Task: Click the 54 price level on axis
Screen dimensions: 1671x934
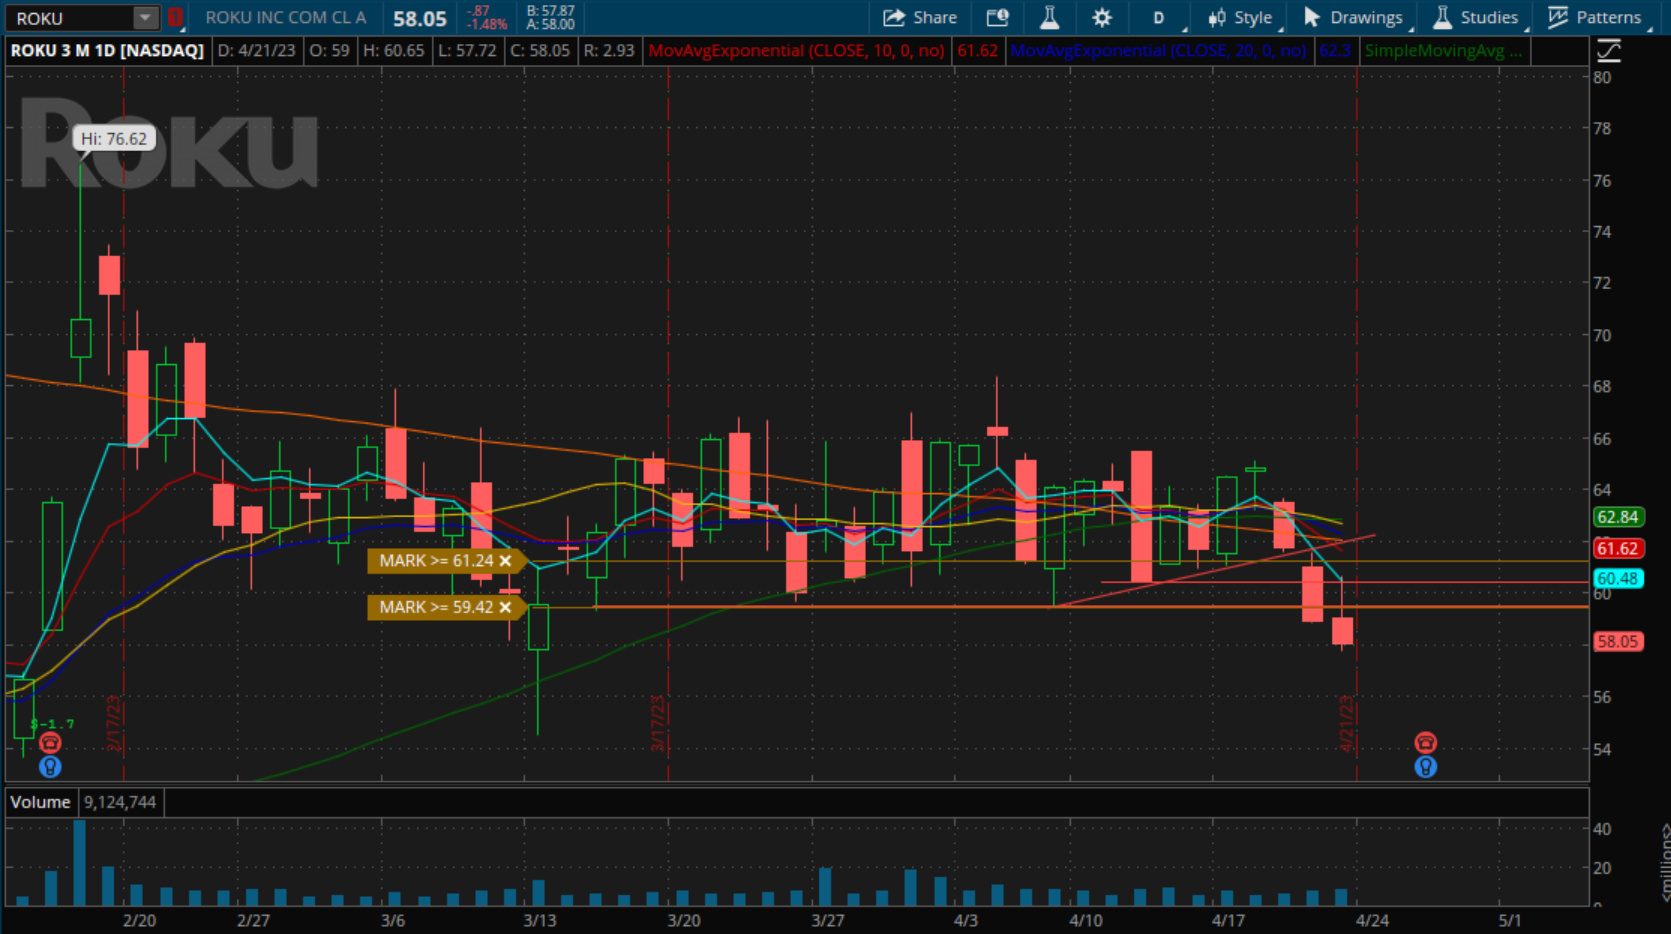Action: click(1602, 748)
